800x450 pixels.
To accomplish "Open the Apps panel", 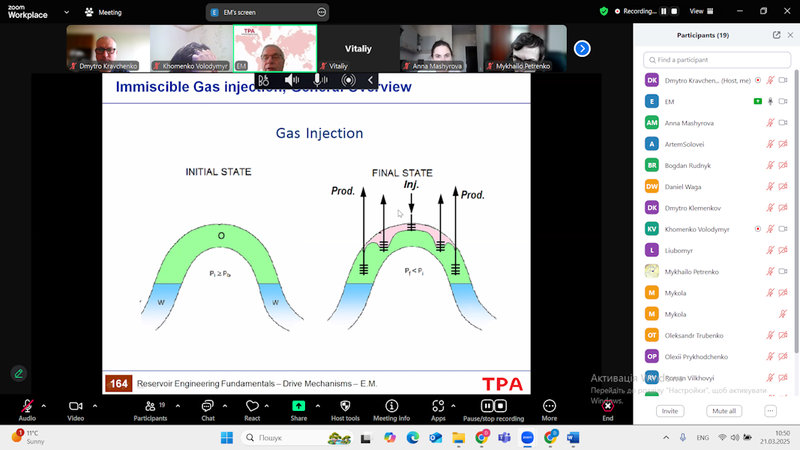I will pyautogui.click(x=438, y=410).
